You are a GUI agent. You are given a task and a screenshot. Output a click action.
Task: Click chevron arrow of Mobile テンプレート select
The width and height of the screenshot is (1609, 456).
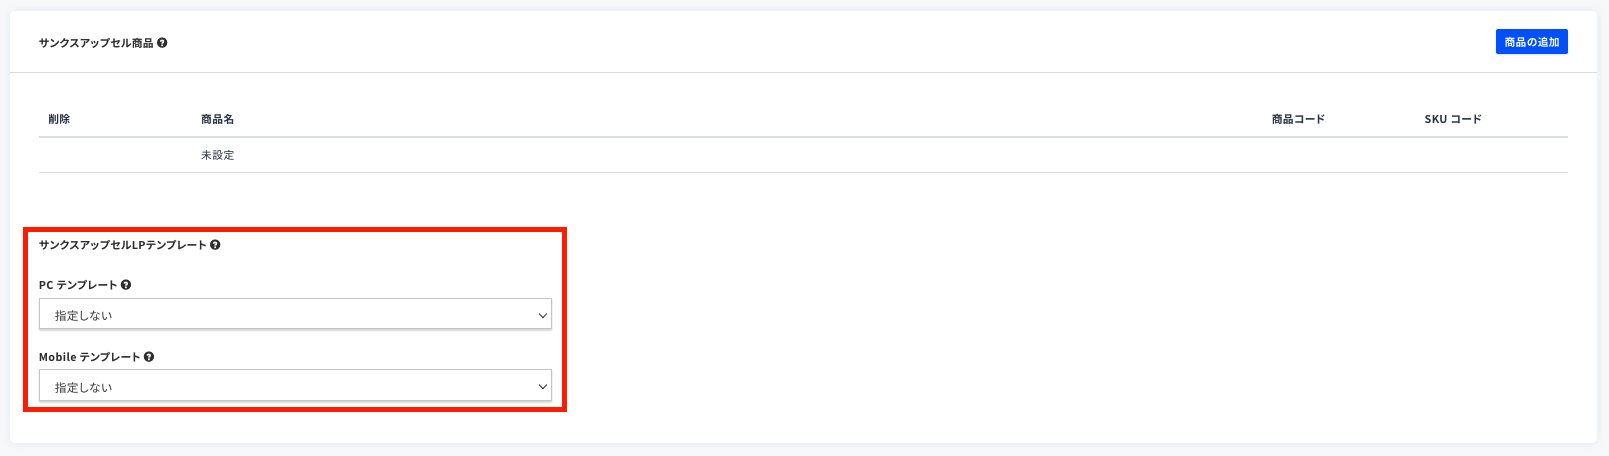pyautogui.click(x=543, y=387)
